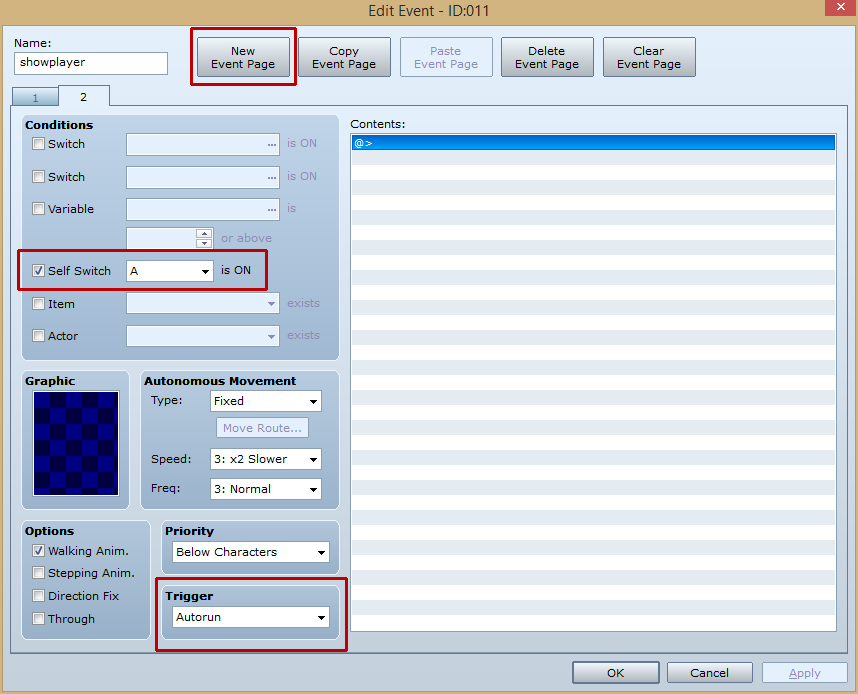Viewport: 858px width, 694px height.
Task: Click the second Switch selector field
Action: point(202,177)
